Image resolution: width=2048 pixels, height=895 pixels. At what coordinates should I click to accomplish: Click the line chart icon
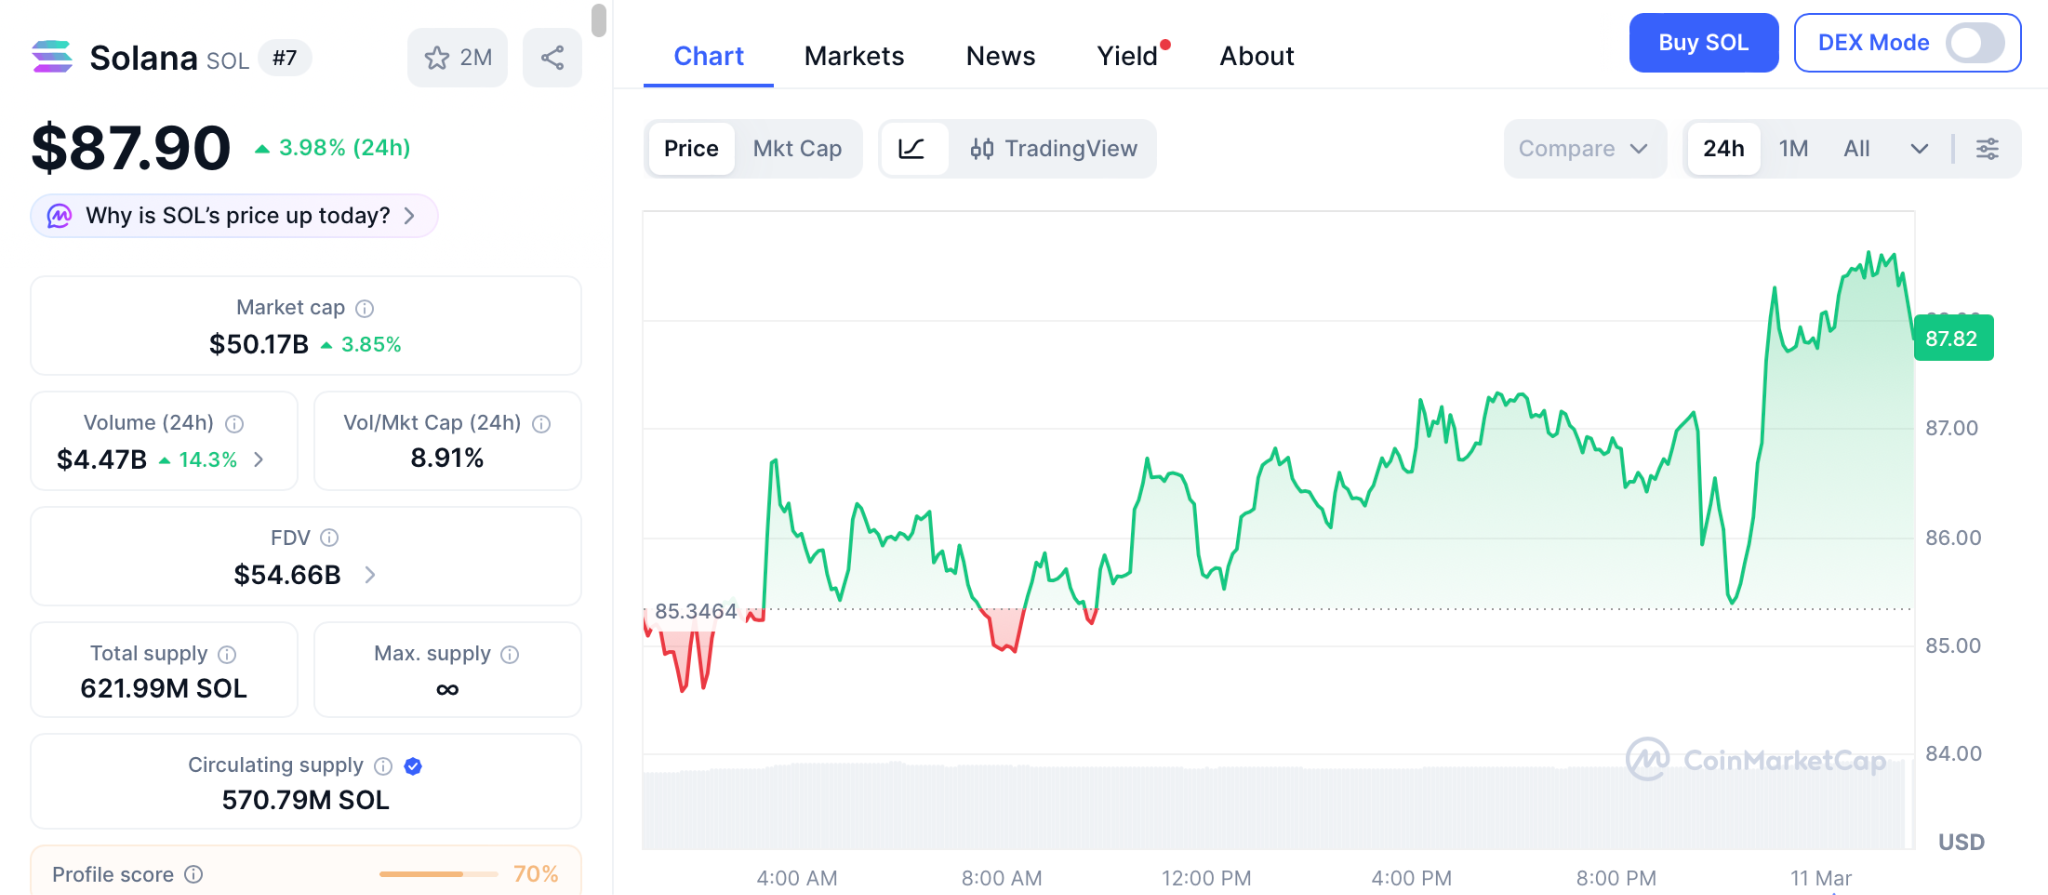[912, 149]
